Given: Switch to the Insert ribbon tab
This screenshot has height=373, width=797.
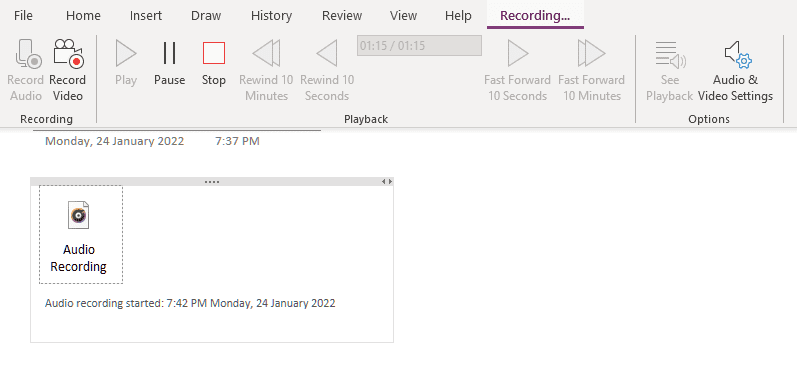Looking at the screenshot, I should [146, 15].
